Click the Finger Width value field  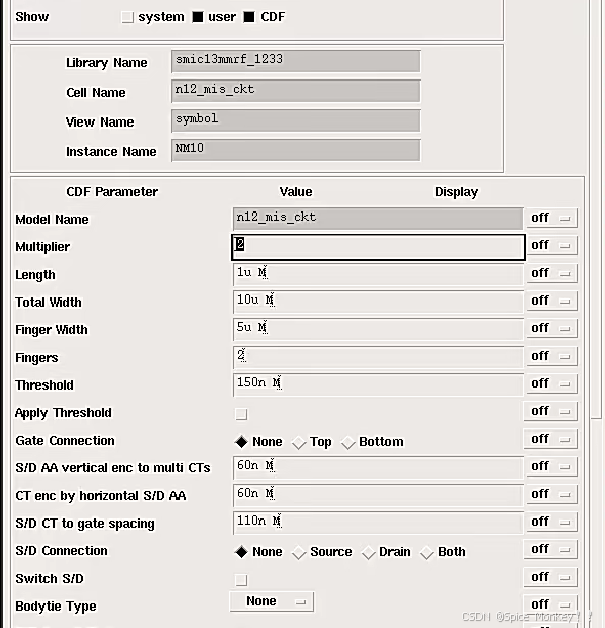(378, 329)
